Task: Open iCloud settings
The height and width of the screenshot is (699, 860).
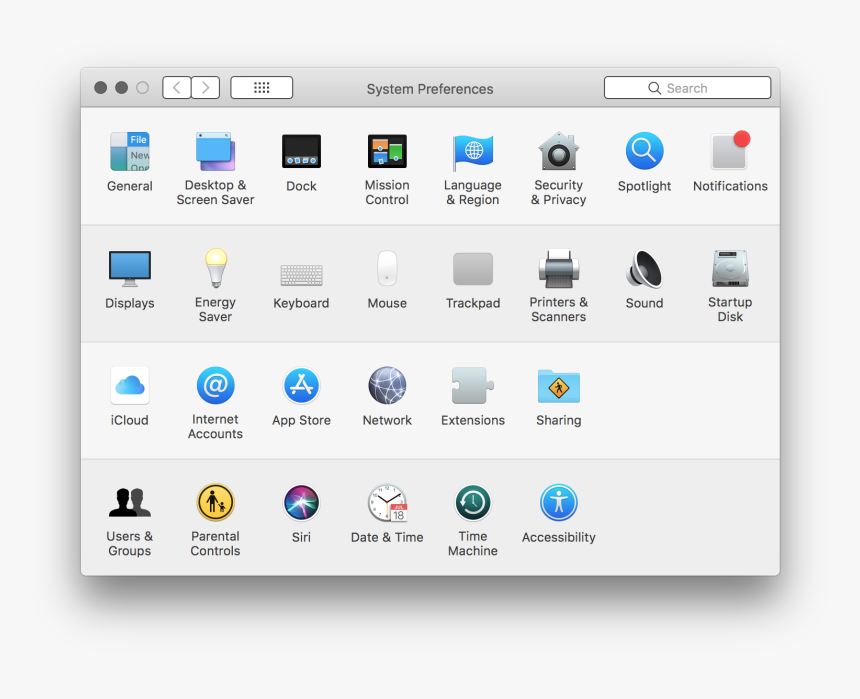Action: pyautogui.click(x=129, y=386)
